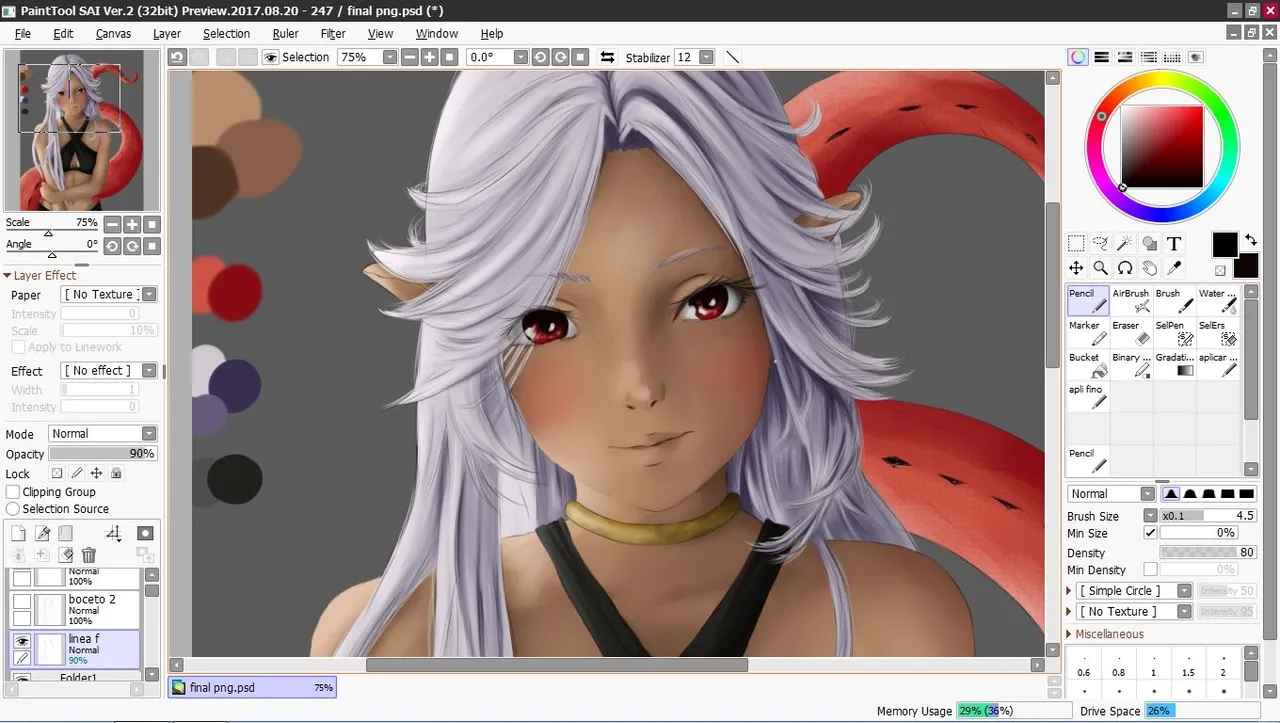The width and height of the screenshot is (1280, 723).
Task: Select the apli fino custom brush
Action: [1088, 397]
